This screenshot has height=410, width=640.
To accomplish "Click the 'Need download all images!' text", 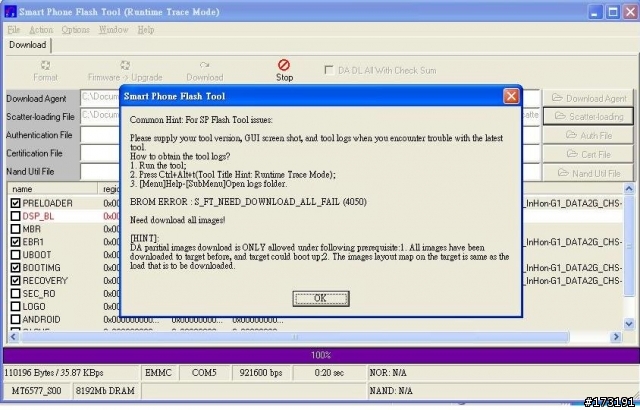I will click(178, 220).
